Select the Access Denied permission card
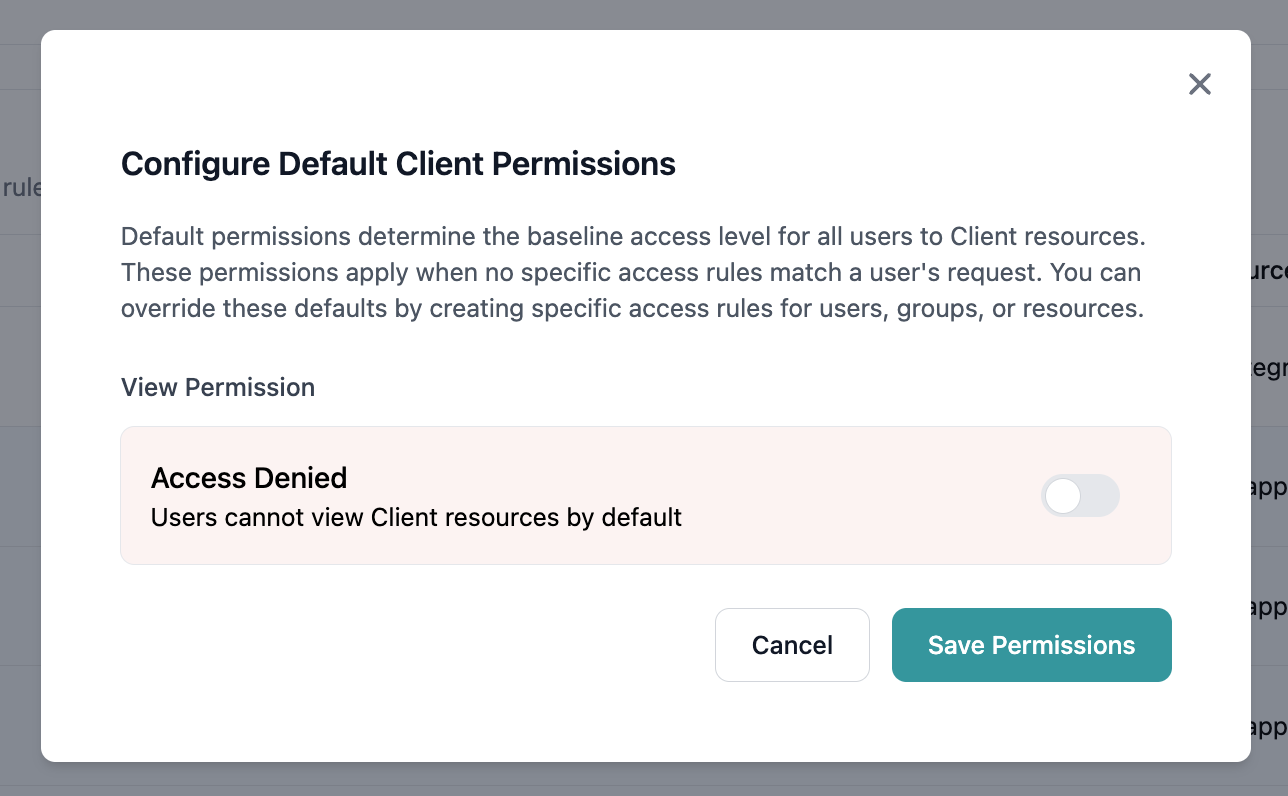The height and width of the screenshot is (796, 1288). [x=645, y=496]
